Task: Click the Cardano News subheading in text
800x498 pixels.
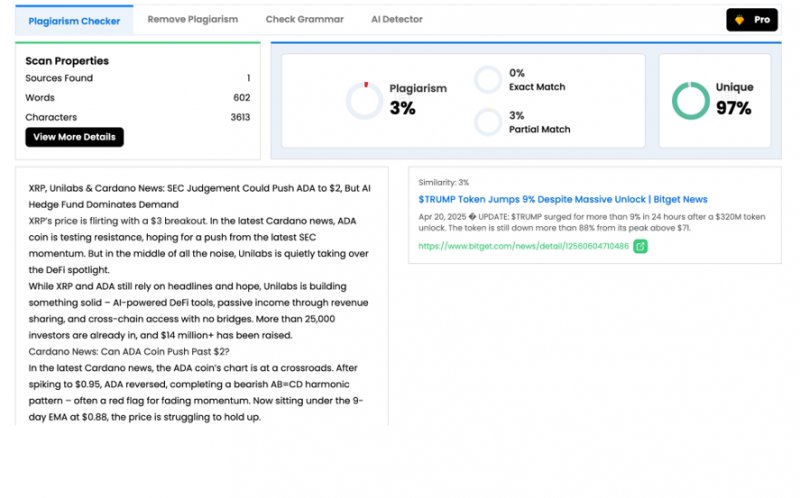Action: 129,351
